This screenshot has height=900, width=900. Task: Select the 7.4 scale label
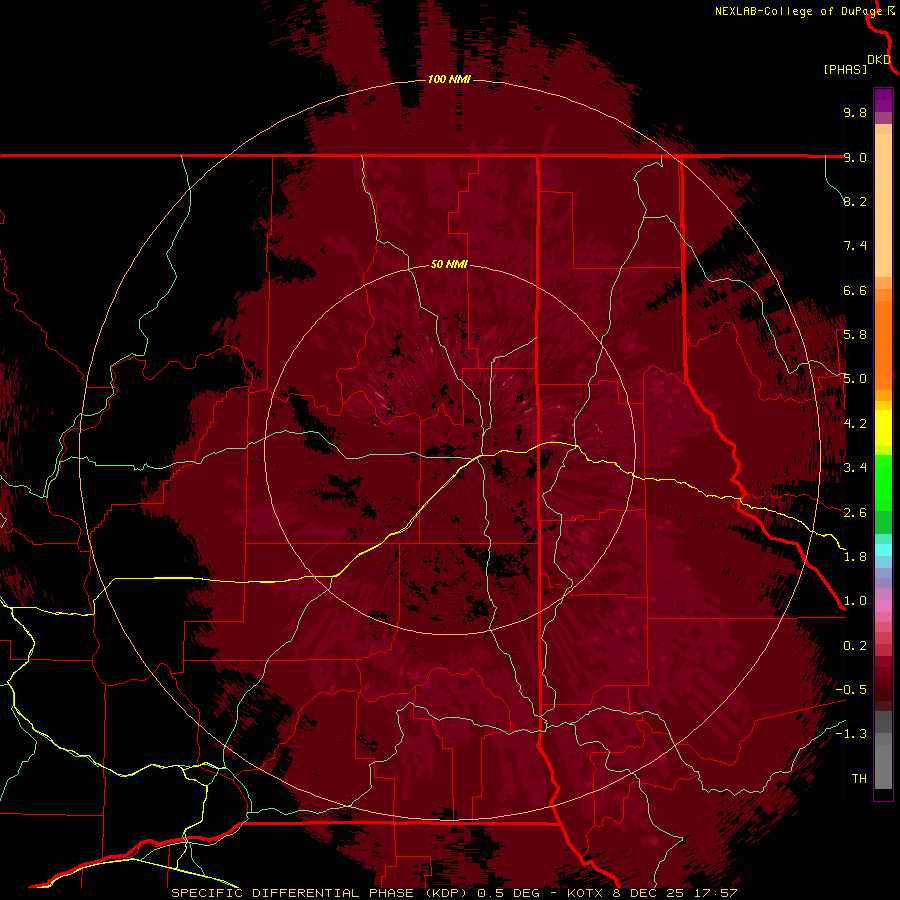pos(855,246)
